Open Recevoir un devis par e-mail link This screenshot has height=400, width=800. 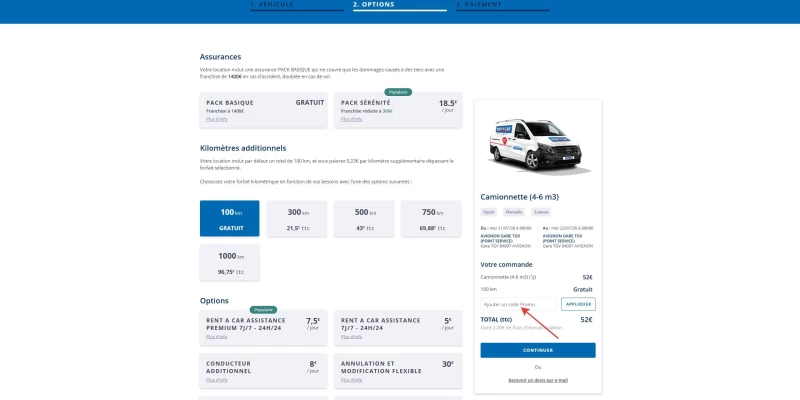(x=538, y=380)
